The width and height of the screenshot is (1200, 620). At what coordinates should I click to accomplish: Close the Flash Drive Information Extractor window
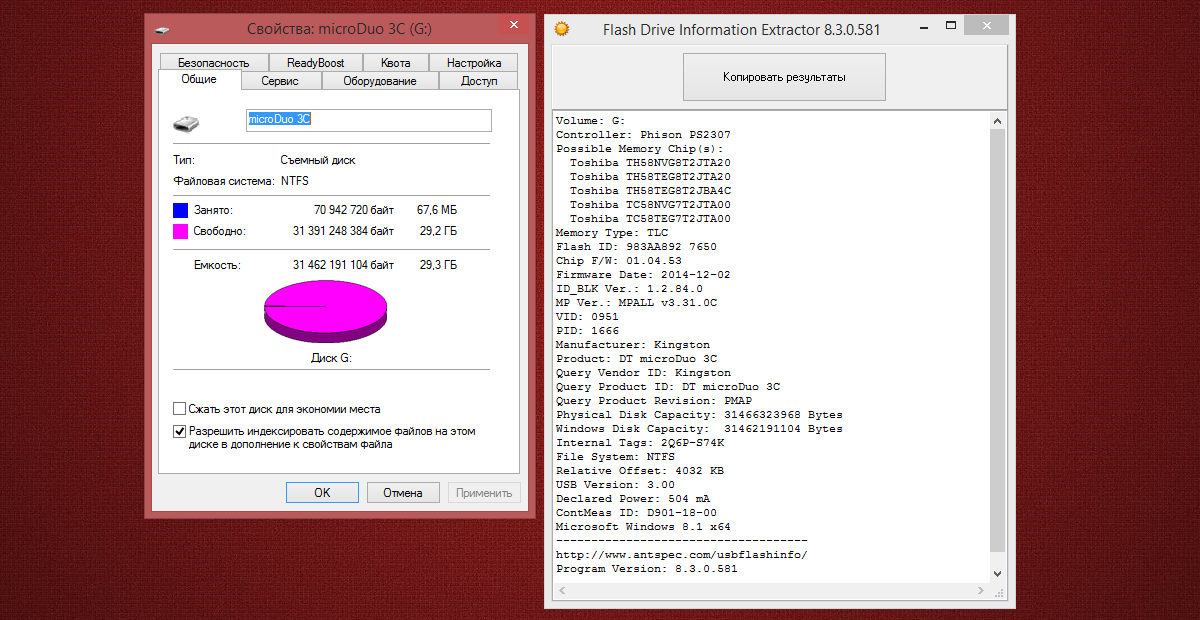click(989, 25)
